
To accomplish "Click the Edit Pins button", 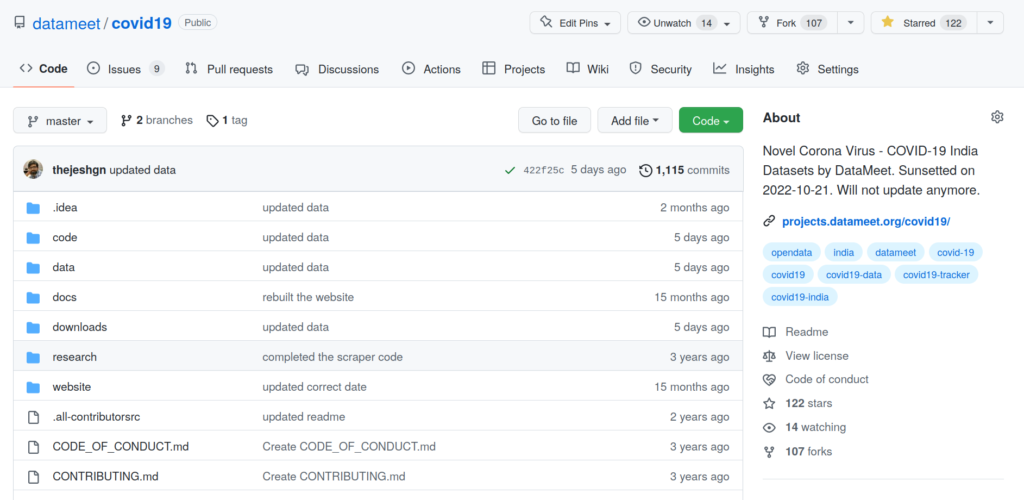I will pyautogui.click(x=575, y=23).
